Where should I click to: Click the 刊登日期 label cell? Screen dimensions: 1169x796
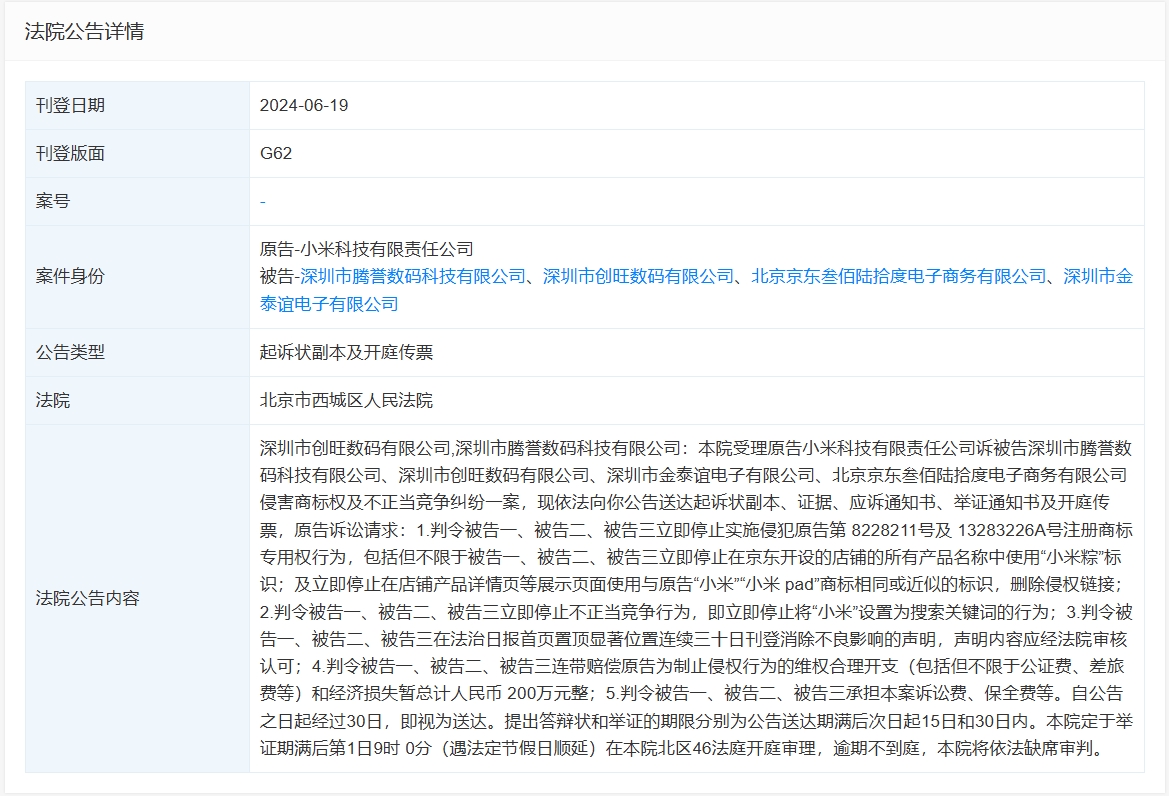pyautogui.click(x=137, y=106)
